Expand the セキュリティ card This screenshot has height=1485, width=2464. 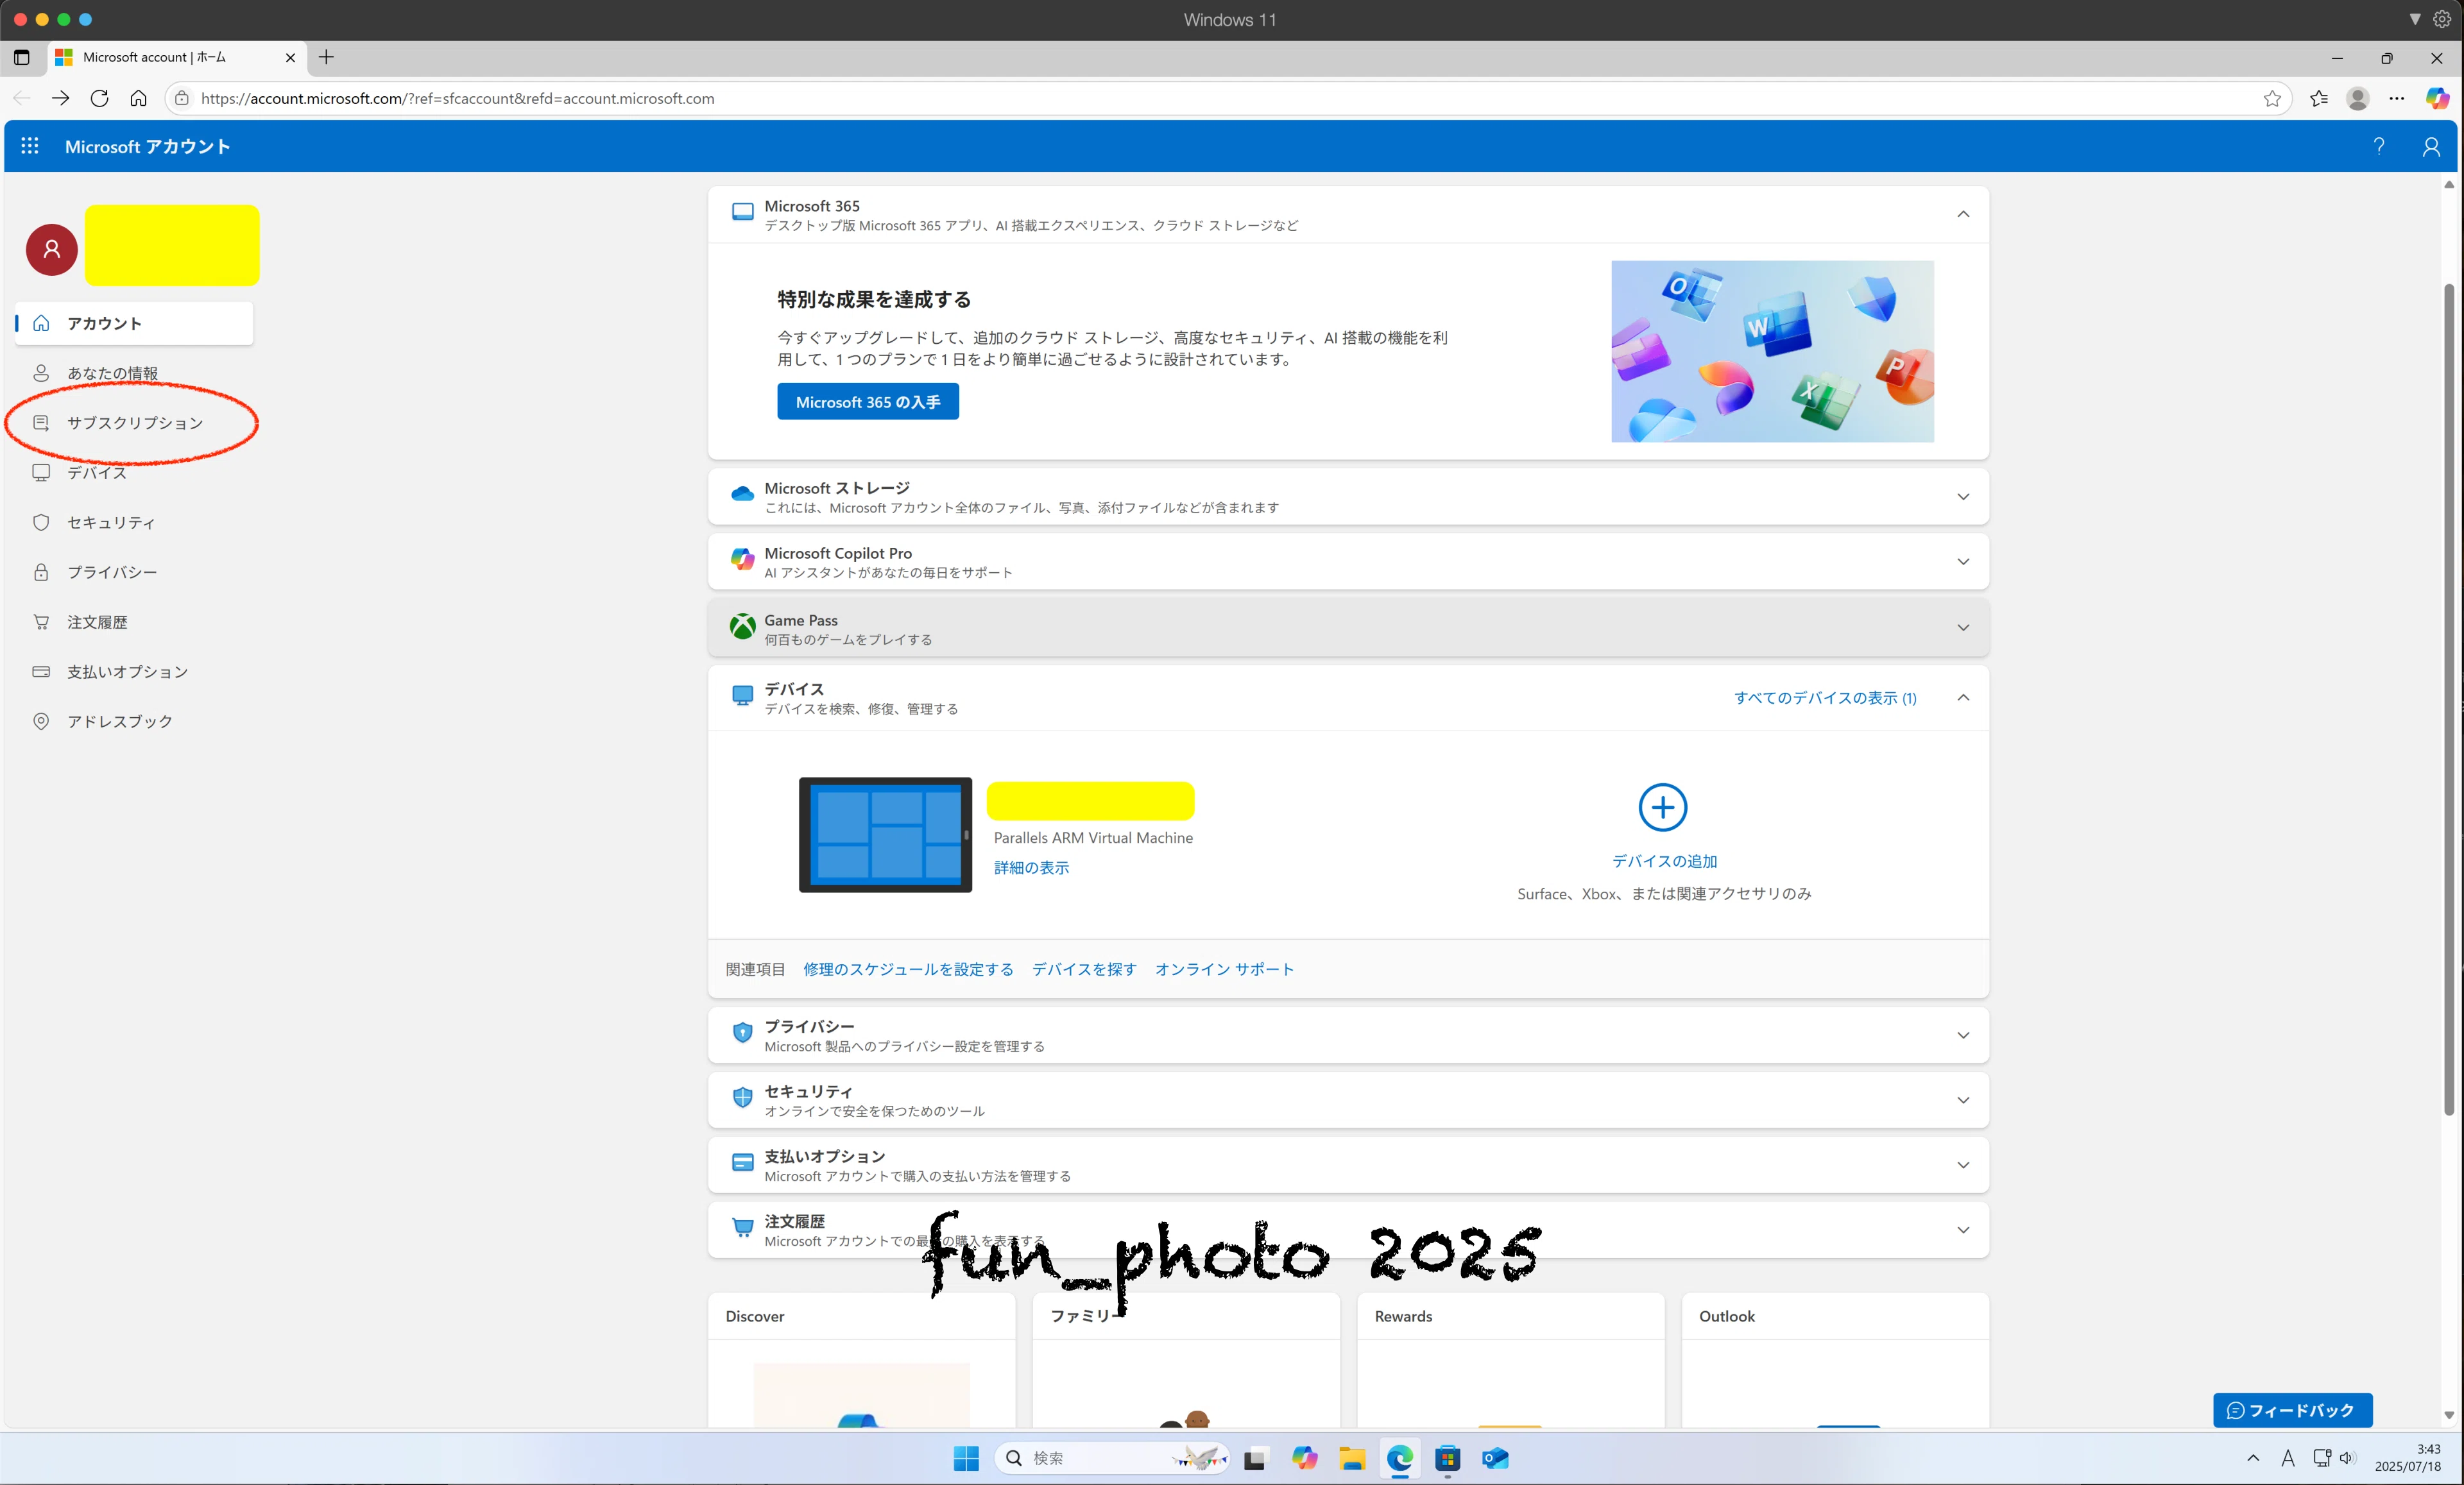(x=1963, y=1100)
